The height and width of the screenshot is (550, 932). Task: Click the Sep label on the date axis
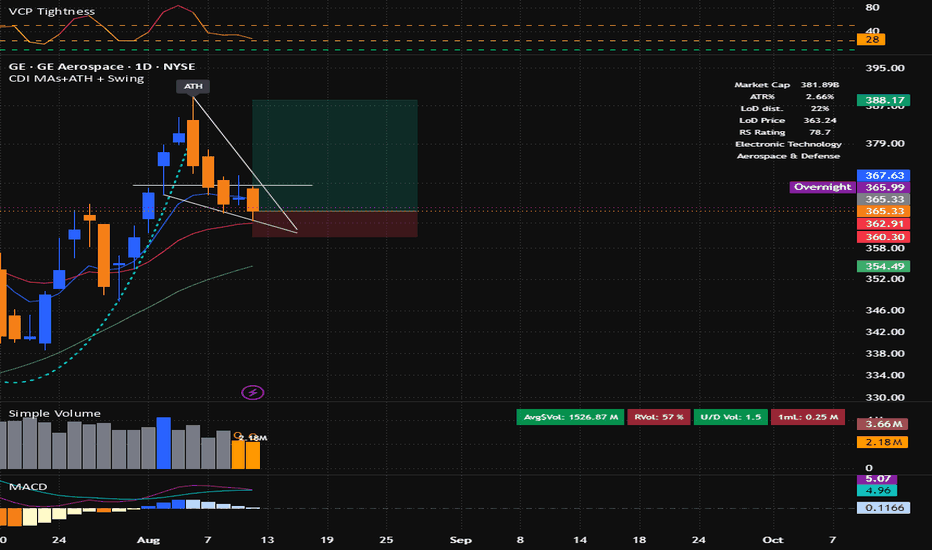pyautogui.click(x=461, y=540)
